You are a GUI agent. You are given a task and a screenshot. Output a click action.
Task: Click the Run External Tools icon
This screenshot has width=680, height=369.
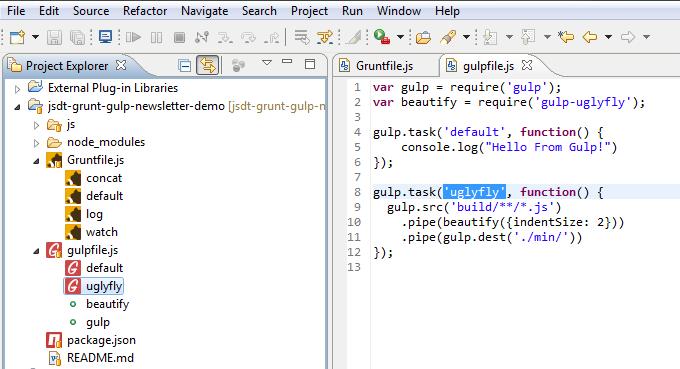(382, 37)
